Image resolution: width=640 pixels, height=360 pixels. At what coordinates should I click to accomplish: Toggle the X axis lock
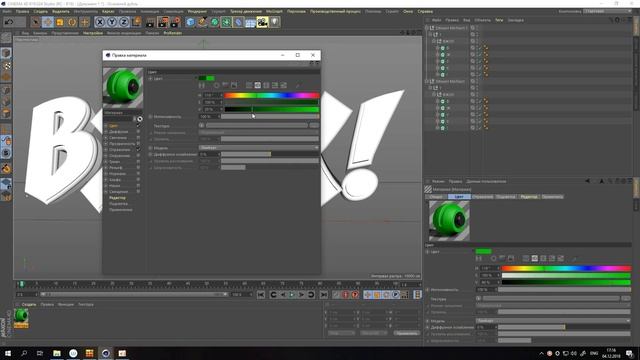point(100,22)
